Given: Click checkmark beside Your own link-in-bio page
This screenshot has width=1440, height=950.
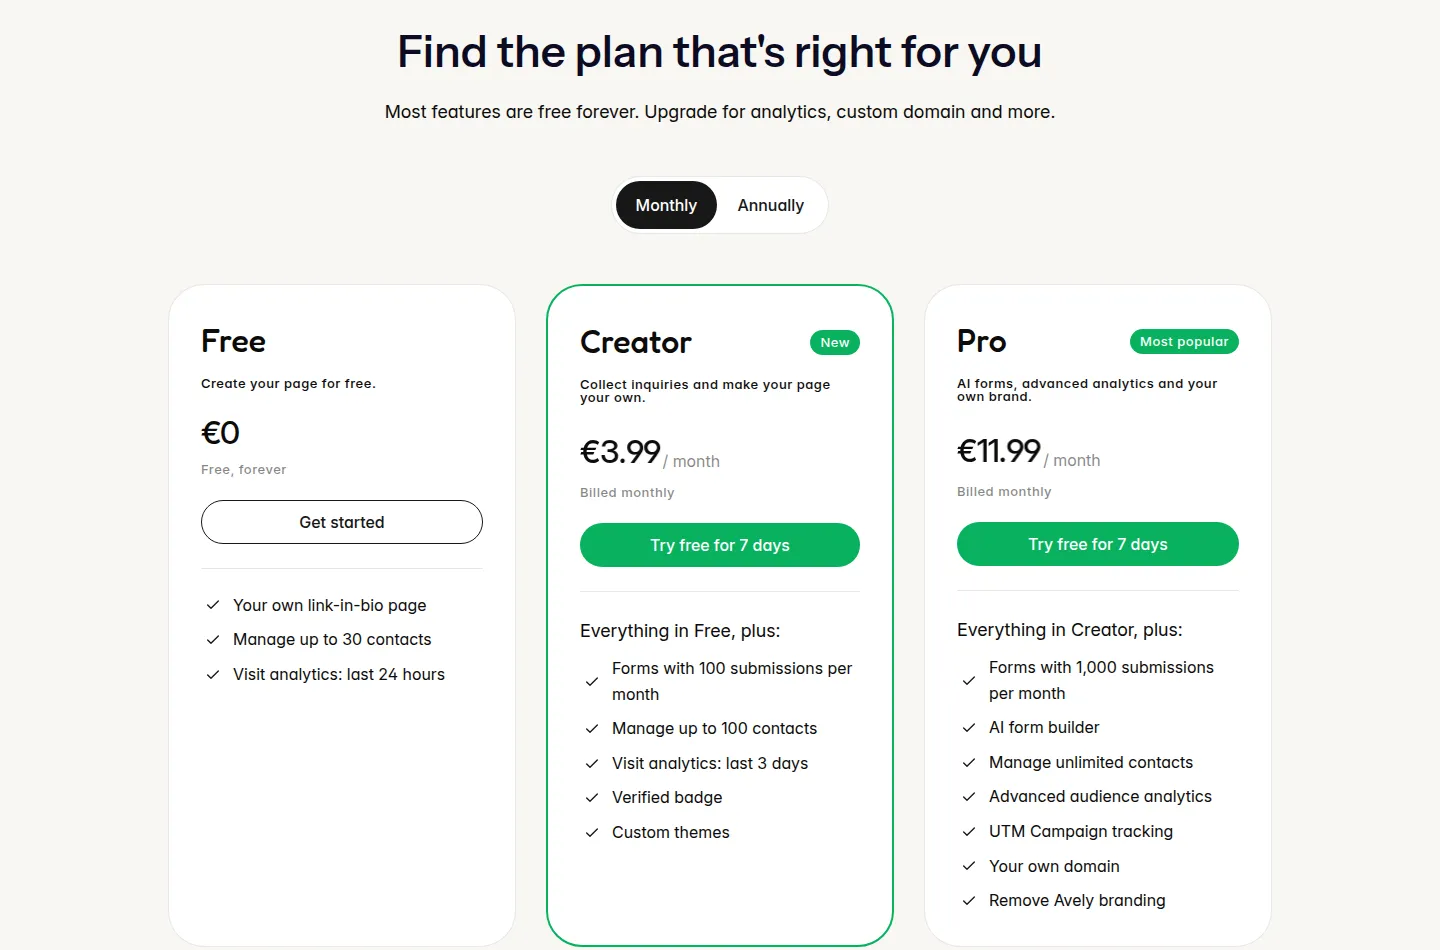Looking at the screenshot, I should click(x=213, y=605).
